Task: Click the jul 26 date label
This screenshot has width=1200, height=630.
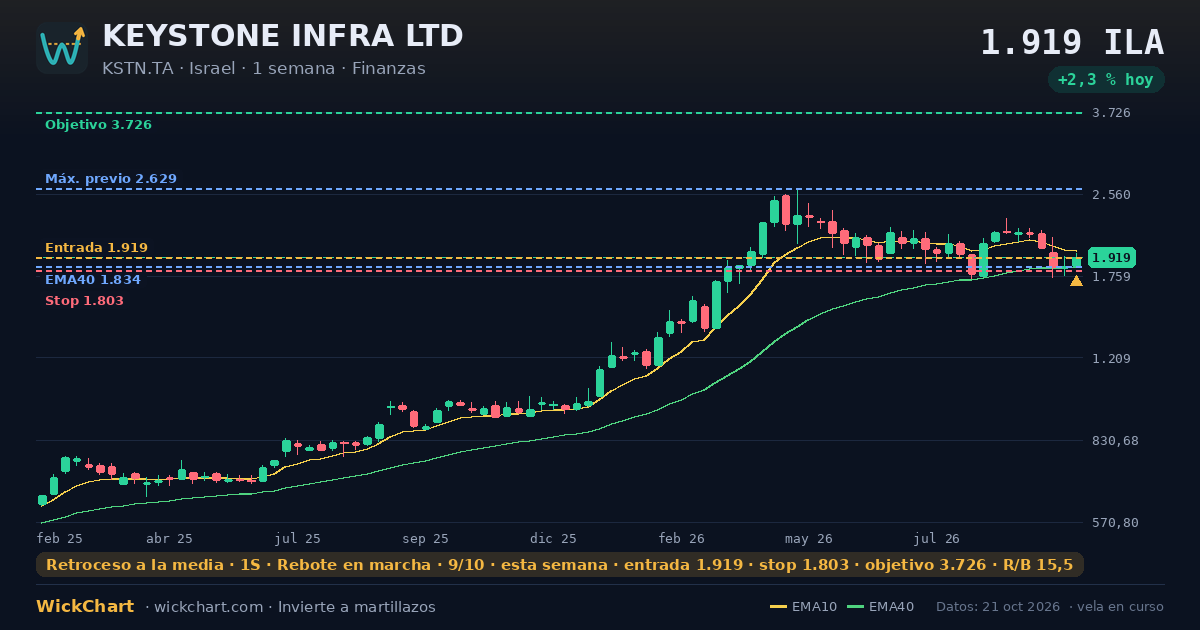Action: (937, 538)
